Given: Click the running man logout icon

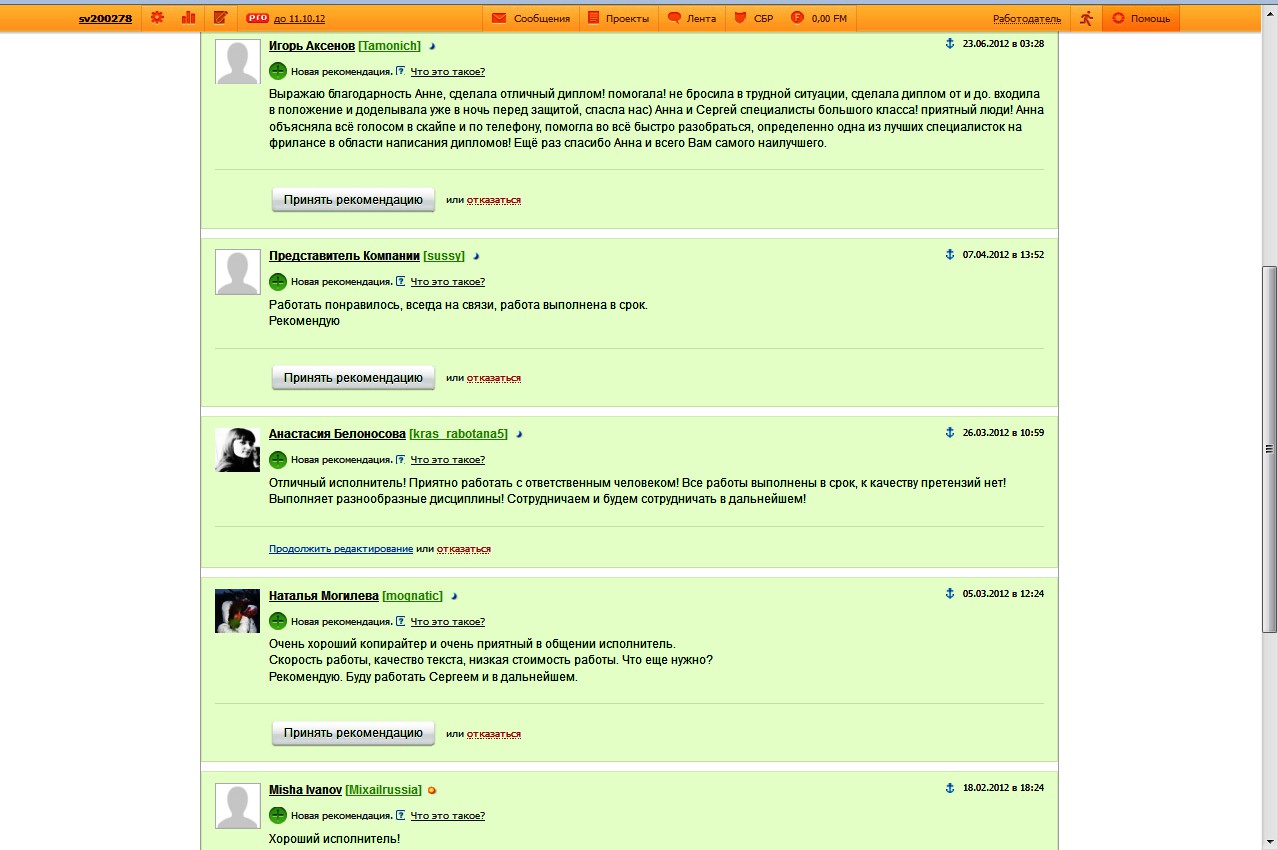Looking at the screenshot, I should click(1086, 18).
